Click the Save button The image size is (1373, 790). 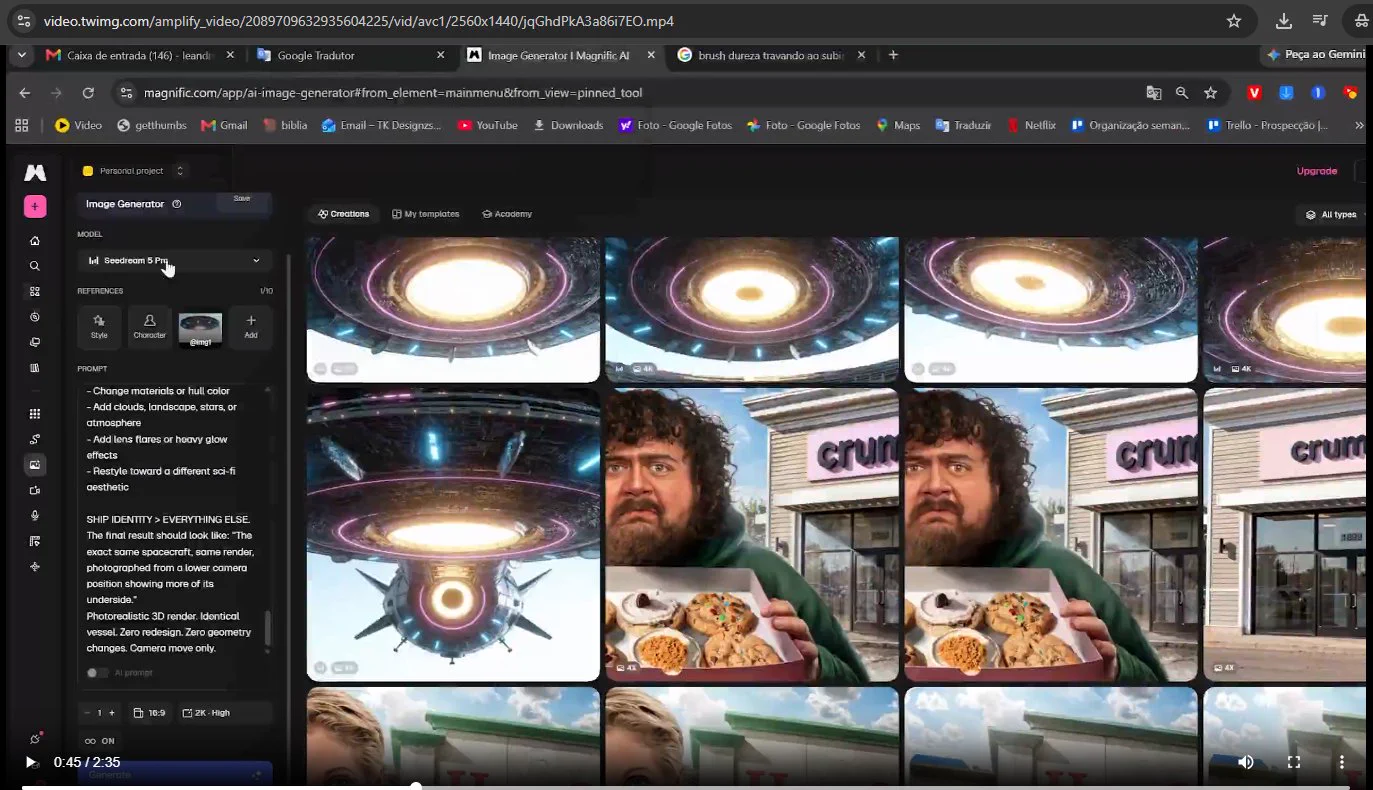click(242, 199)
